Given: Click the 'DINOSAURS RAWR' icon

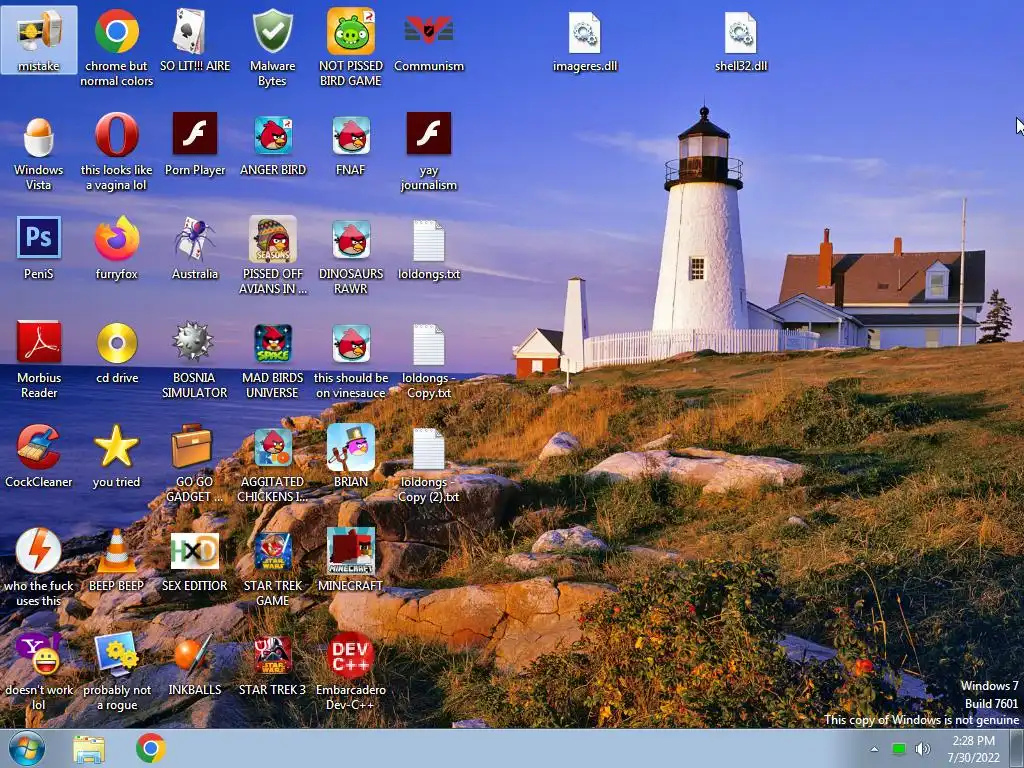Looking at the screenshot, I should pos(351,256).
